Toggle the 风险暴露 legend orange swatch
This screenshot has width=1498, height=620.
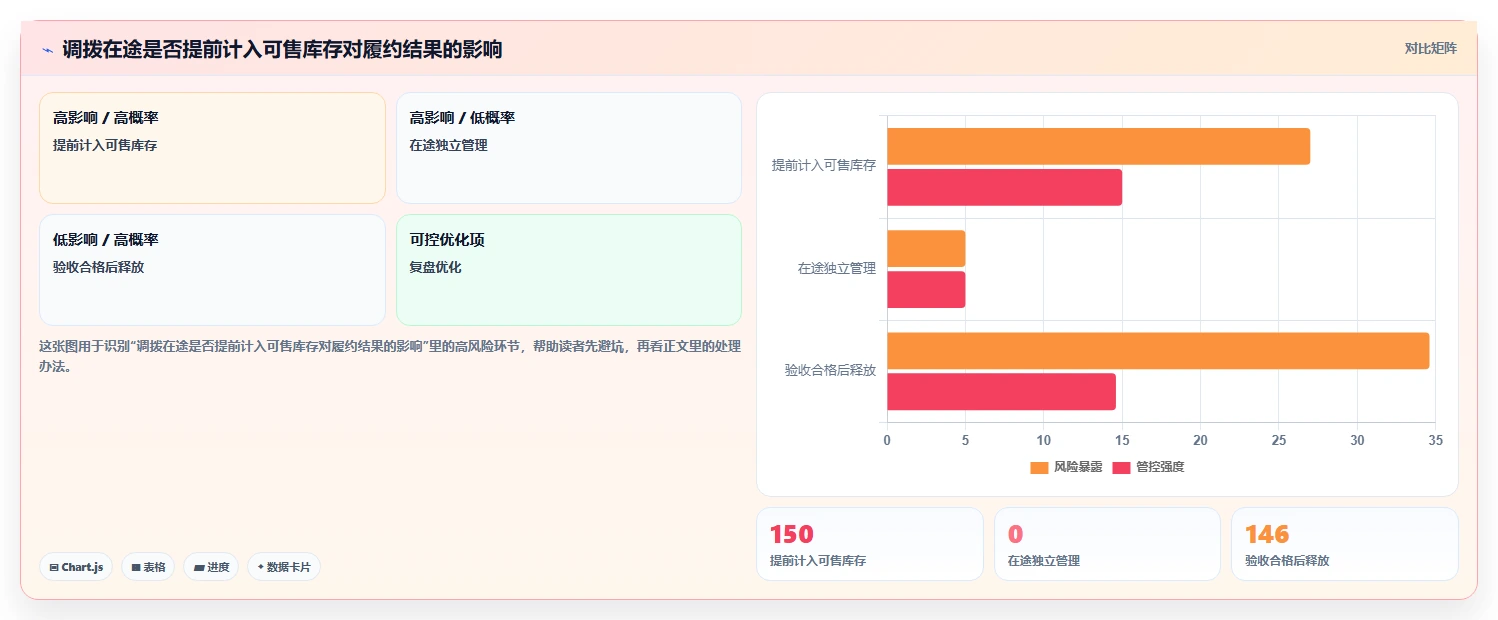[1039, 467]
